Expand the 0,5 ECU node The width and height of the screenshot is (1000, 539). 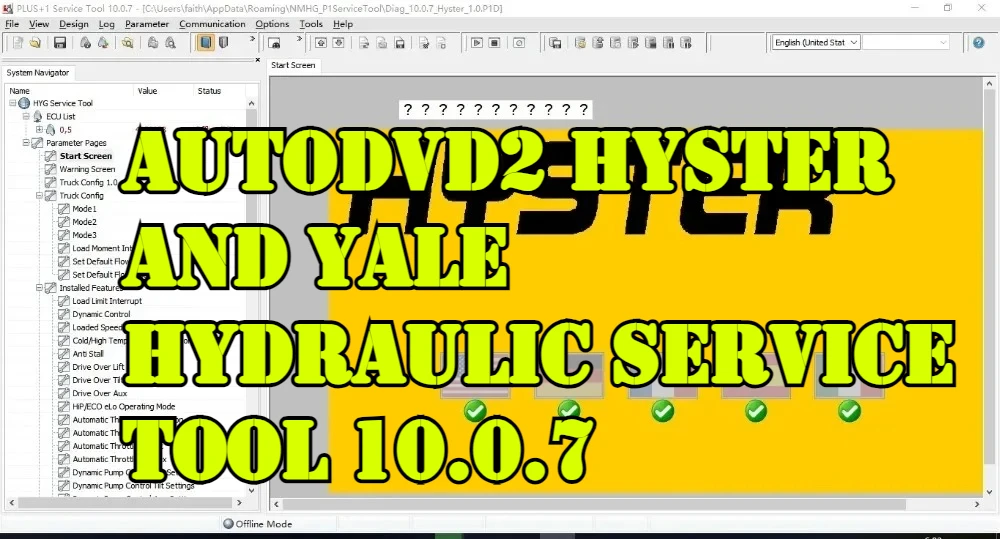tap(40, 129)
